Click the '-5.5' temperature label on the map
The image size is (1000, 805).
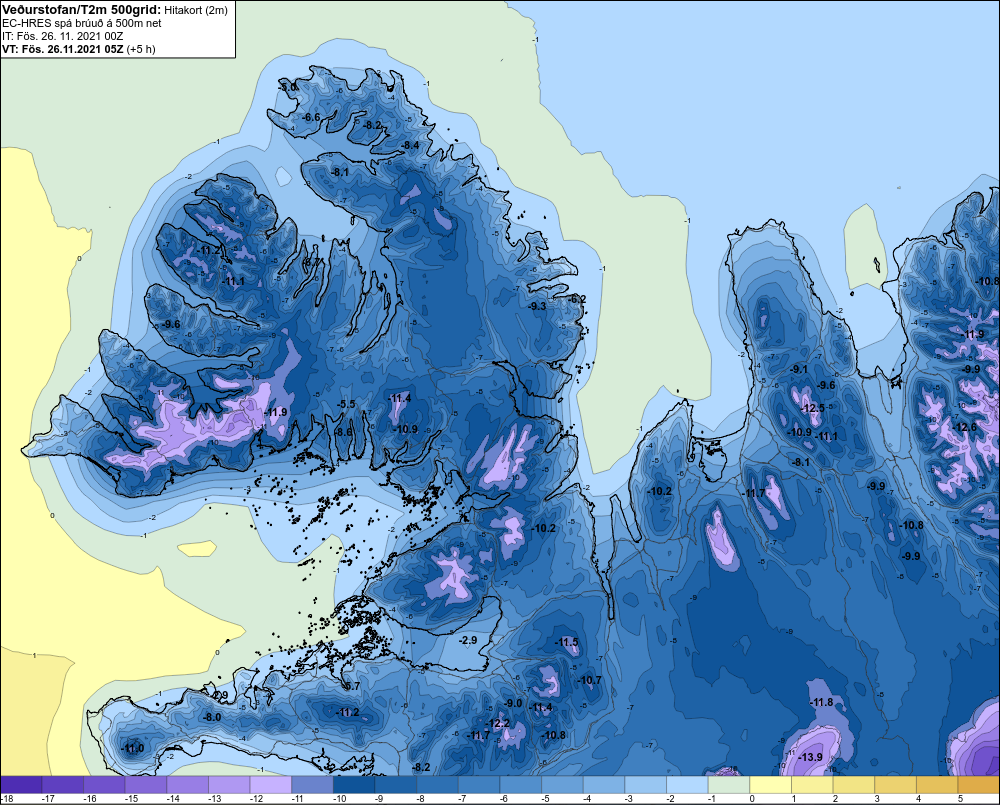tap(346, 404)
